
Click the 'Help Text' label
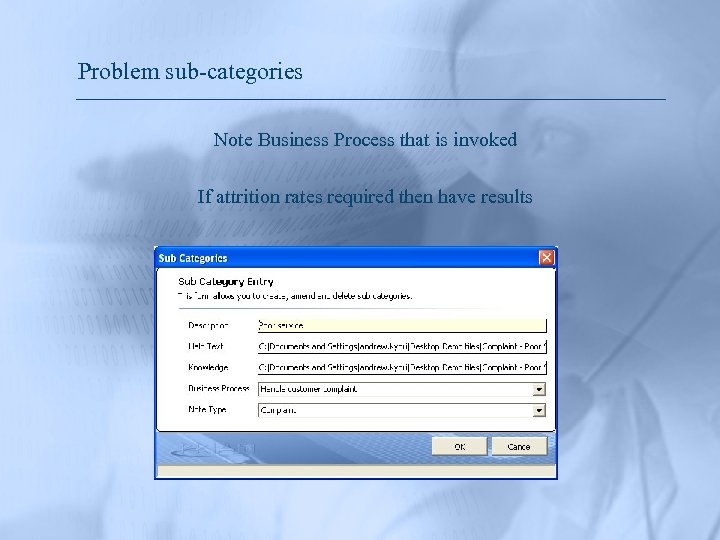(x=206, y=346)
